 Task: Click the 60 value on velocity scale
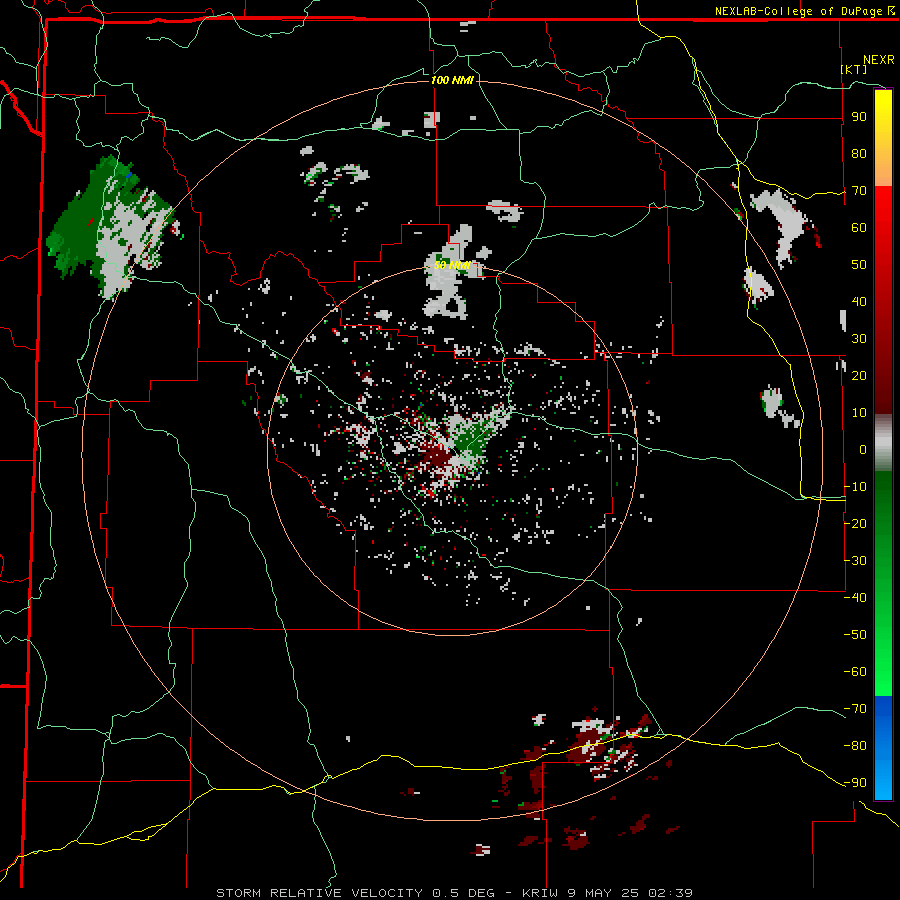pos(859,228)
